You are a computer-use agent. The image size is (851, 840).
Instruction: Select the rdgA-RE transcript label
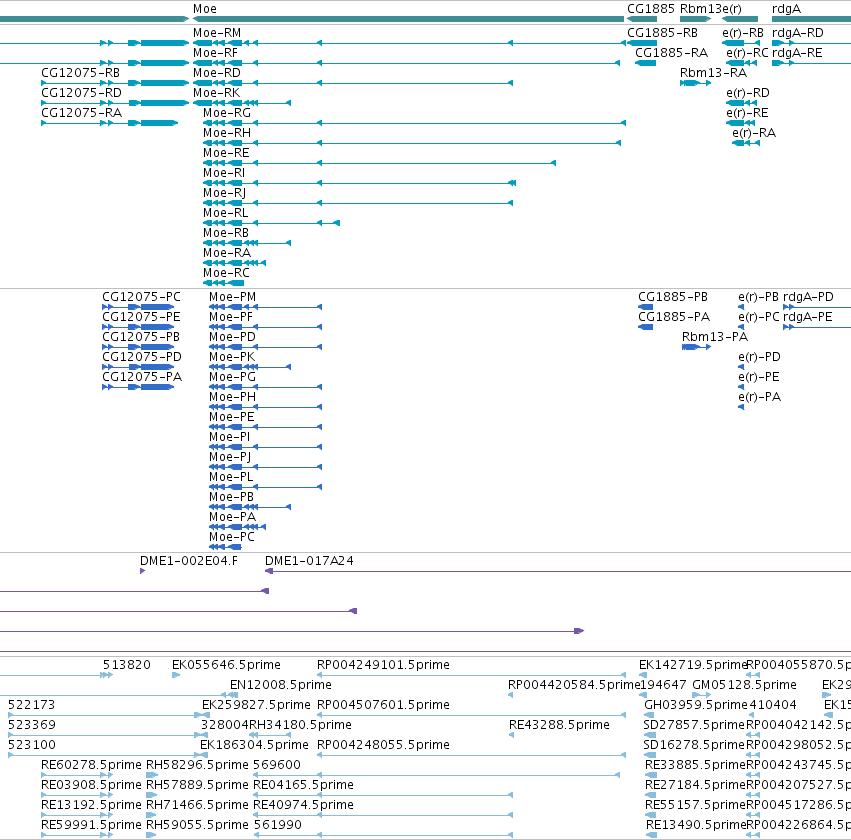click(x=797, y=54)
